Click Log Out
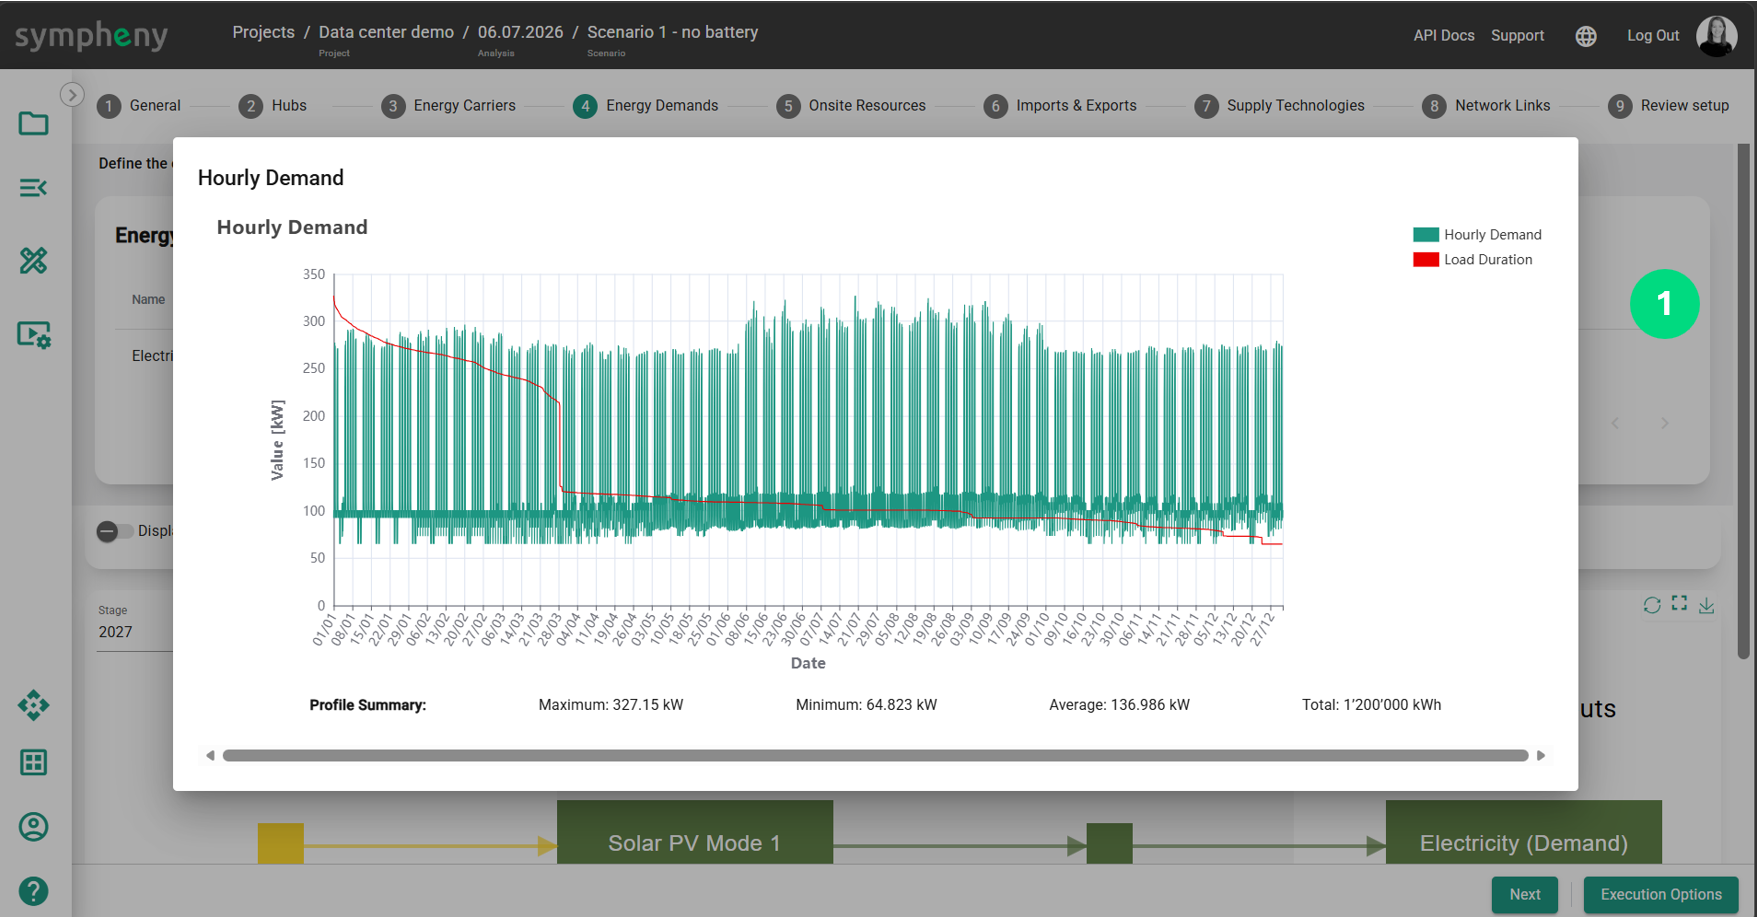The width and height of the screenshot is (1757, 917). [1652, 36]
